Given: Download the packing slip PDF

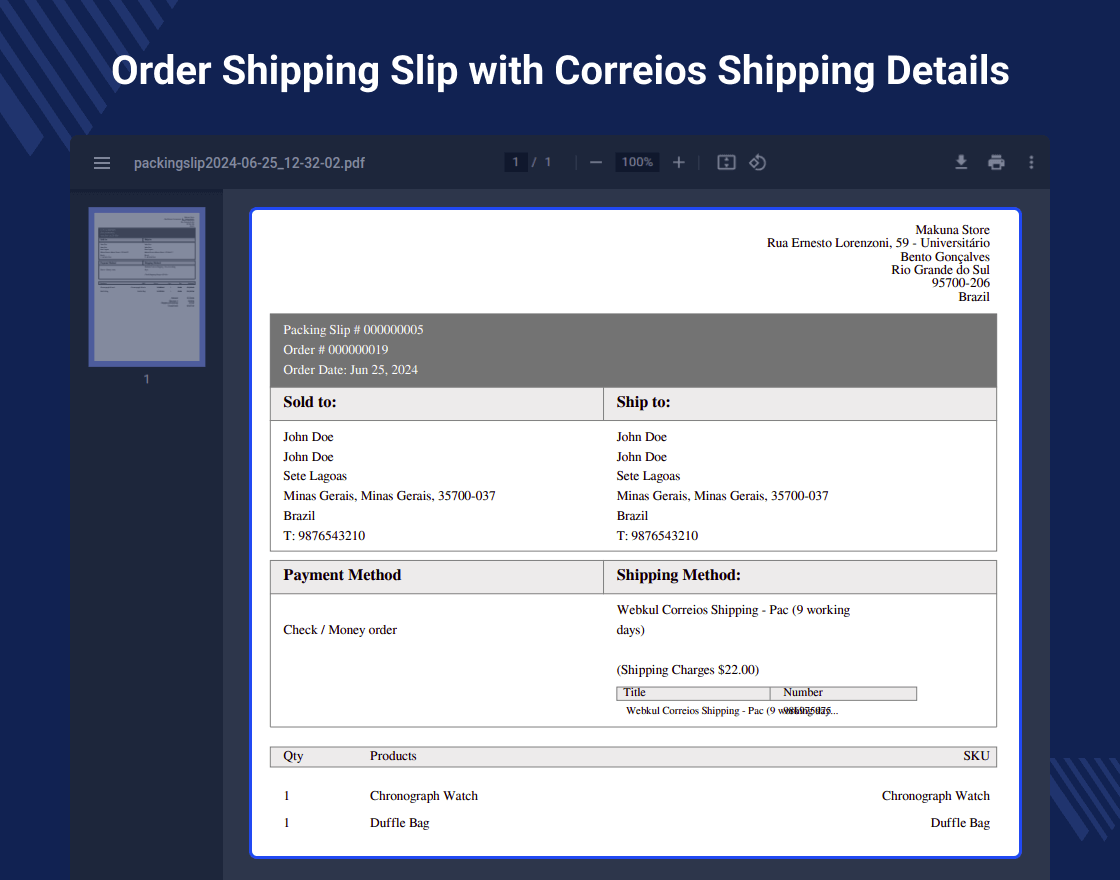Looking at the screenshot, I should tap(961, 163).
